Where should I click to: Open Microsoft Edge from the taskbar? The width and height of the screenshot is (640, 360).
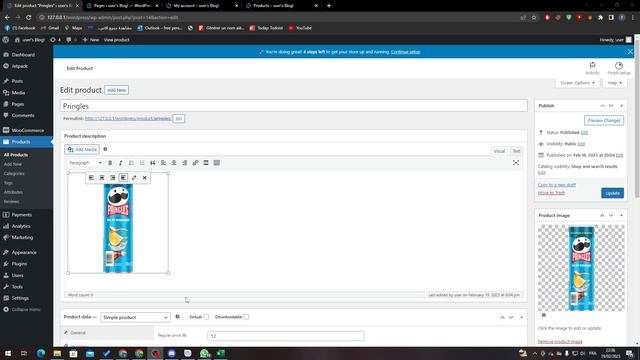pyautogui.click(x=41, y=353)
